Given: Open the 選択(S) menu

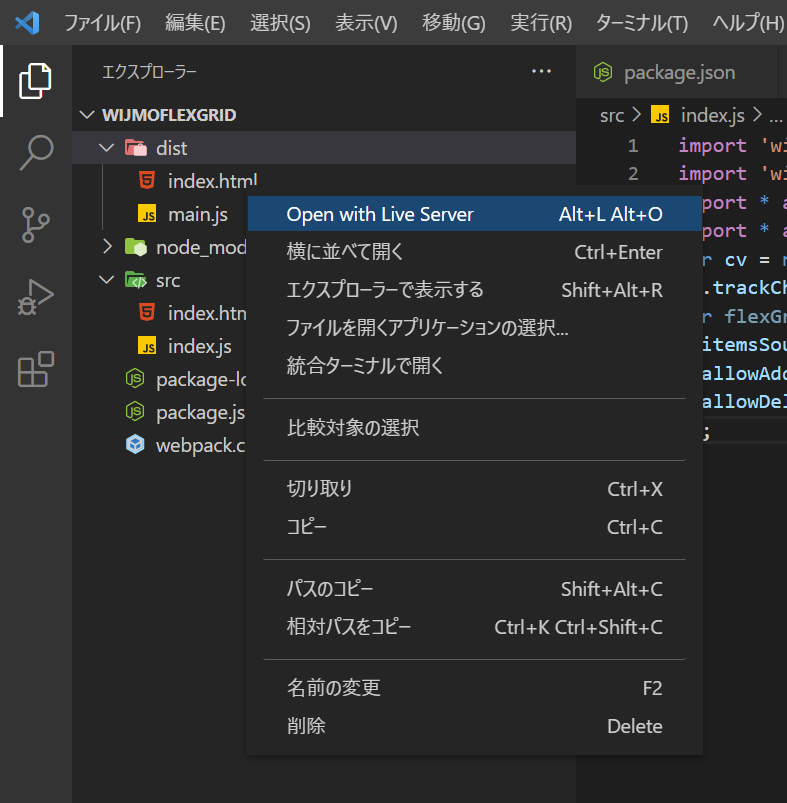Looking at the screenshot, I should point(280,23).
